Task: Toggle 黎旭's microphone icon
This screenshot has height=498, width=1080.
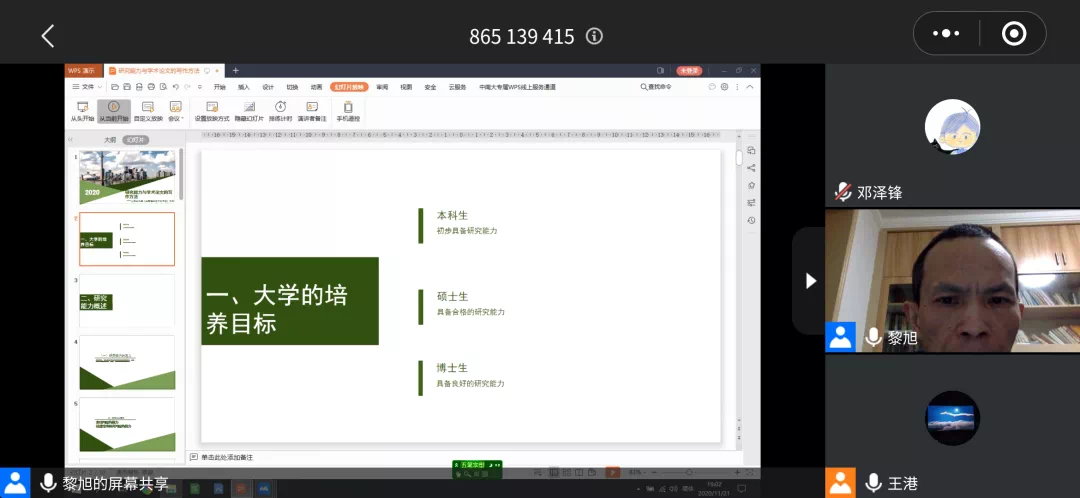Action: [873, 338]
